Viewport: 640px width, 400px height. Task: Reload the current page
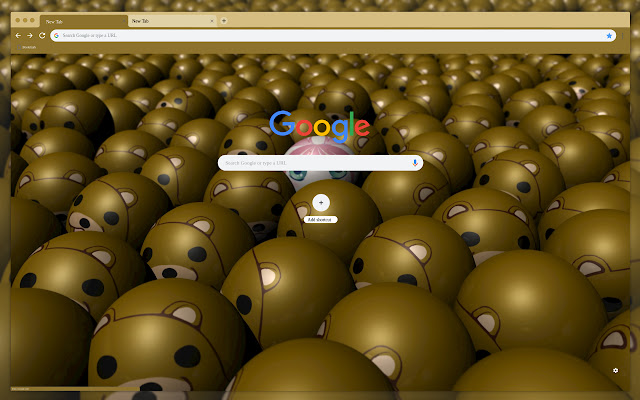click(x=42, y=36)
